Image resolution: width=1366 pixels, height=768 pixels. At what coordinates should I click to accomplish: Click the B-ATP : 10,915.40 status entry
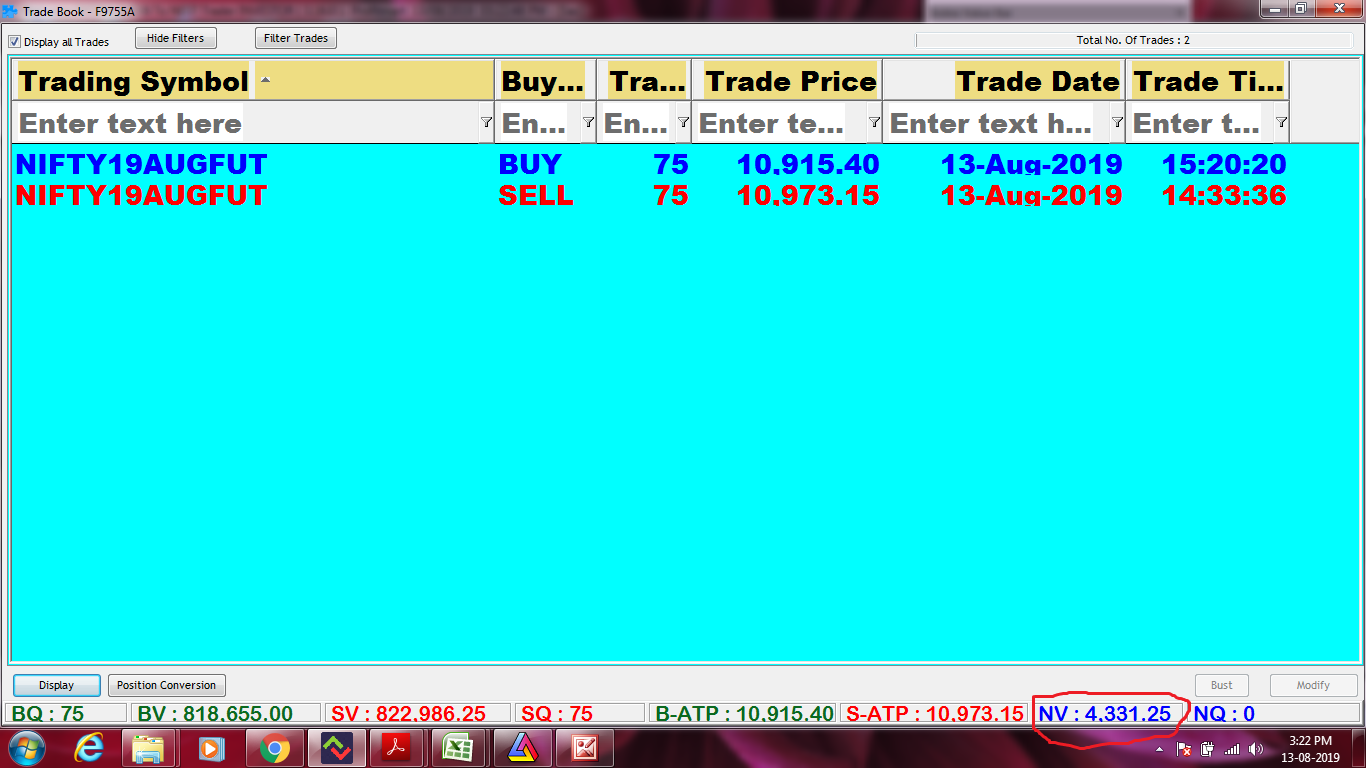pyautogui.click(x=743, y=713)
